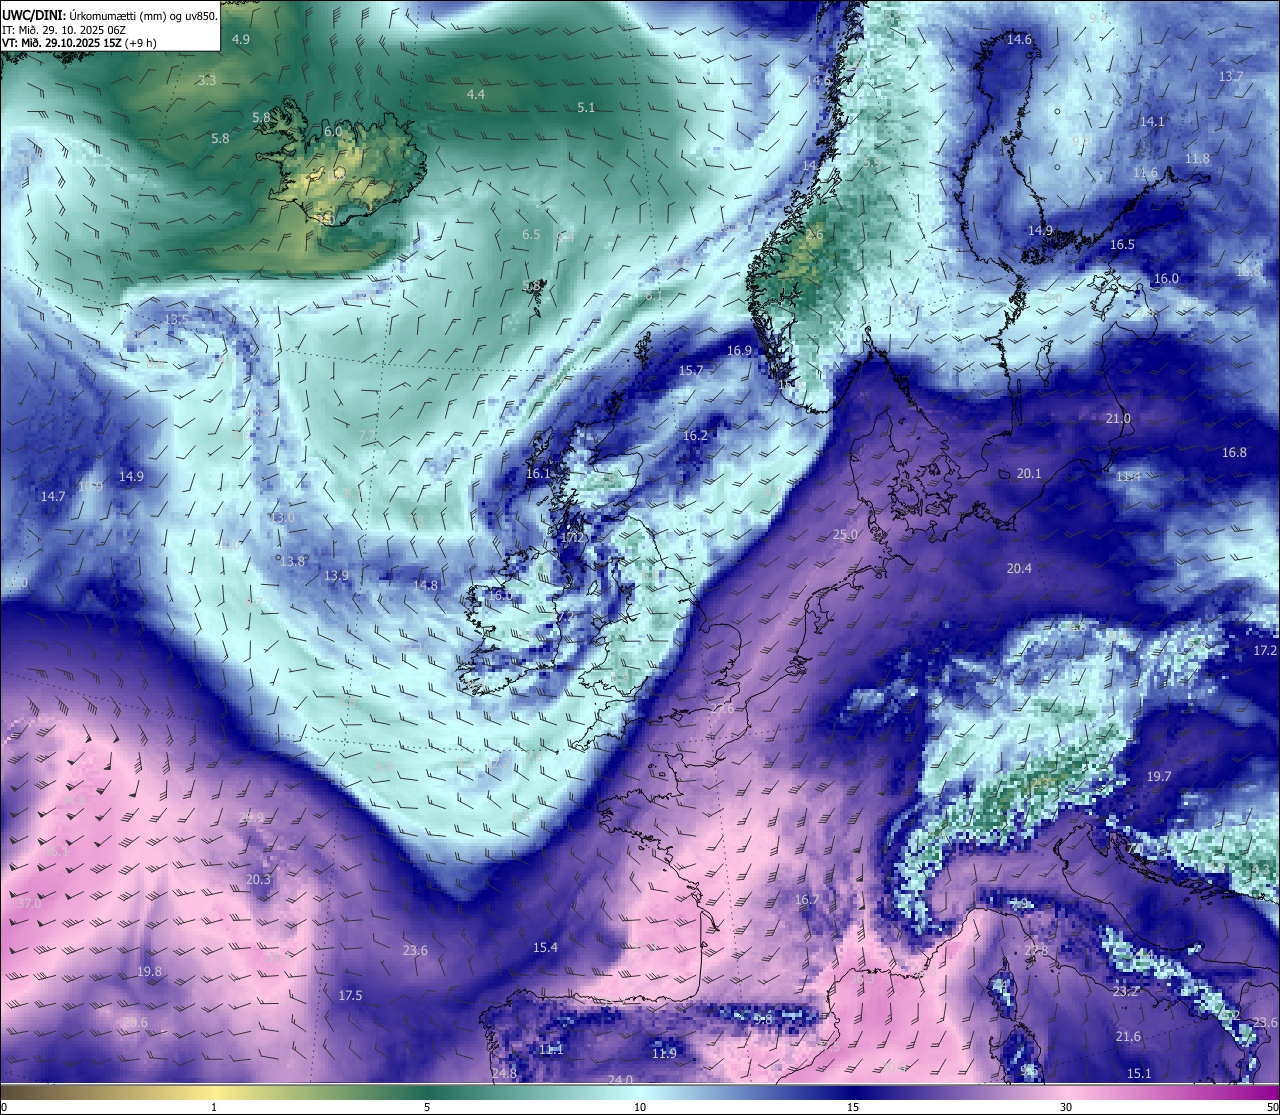Click the 16.2 value northeast of Scotland
This screenshot has width=1280, height=1115.
[695, 436]
